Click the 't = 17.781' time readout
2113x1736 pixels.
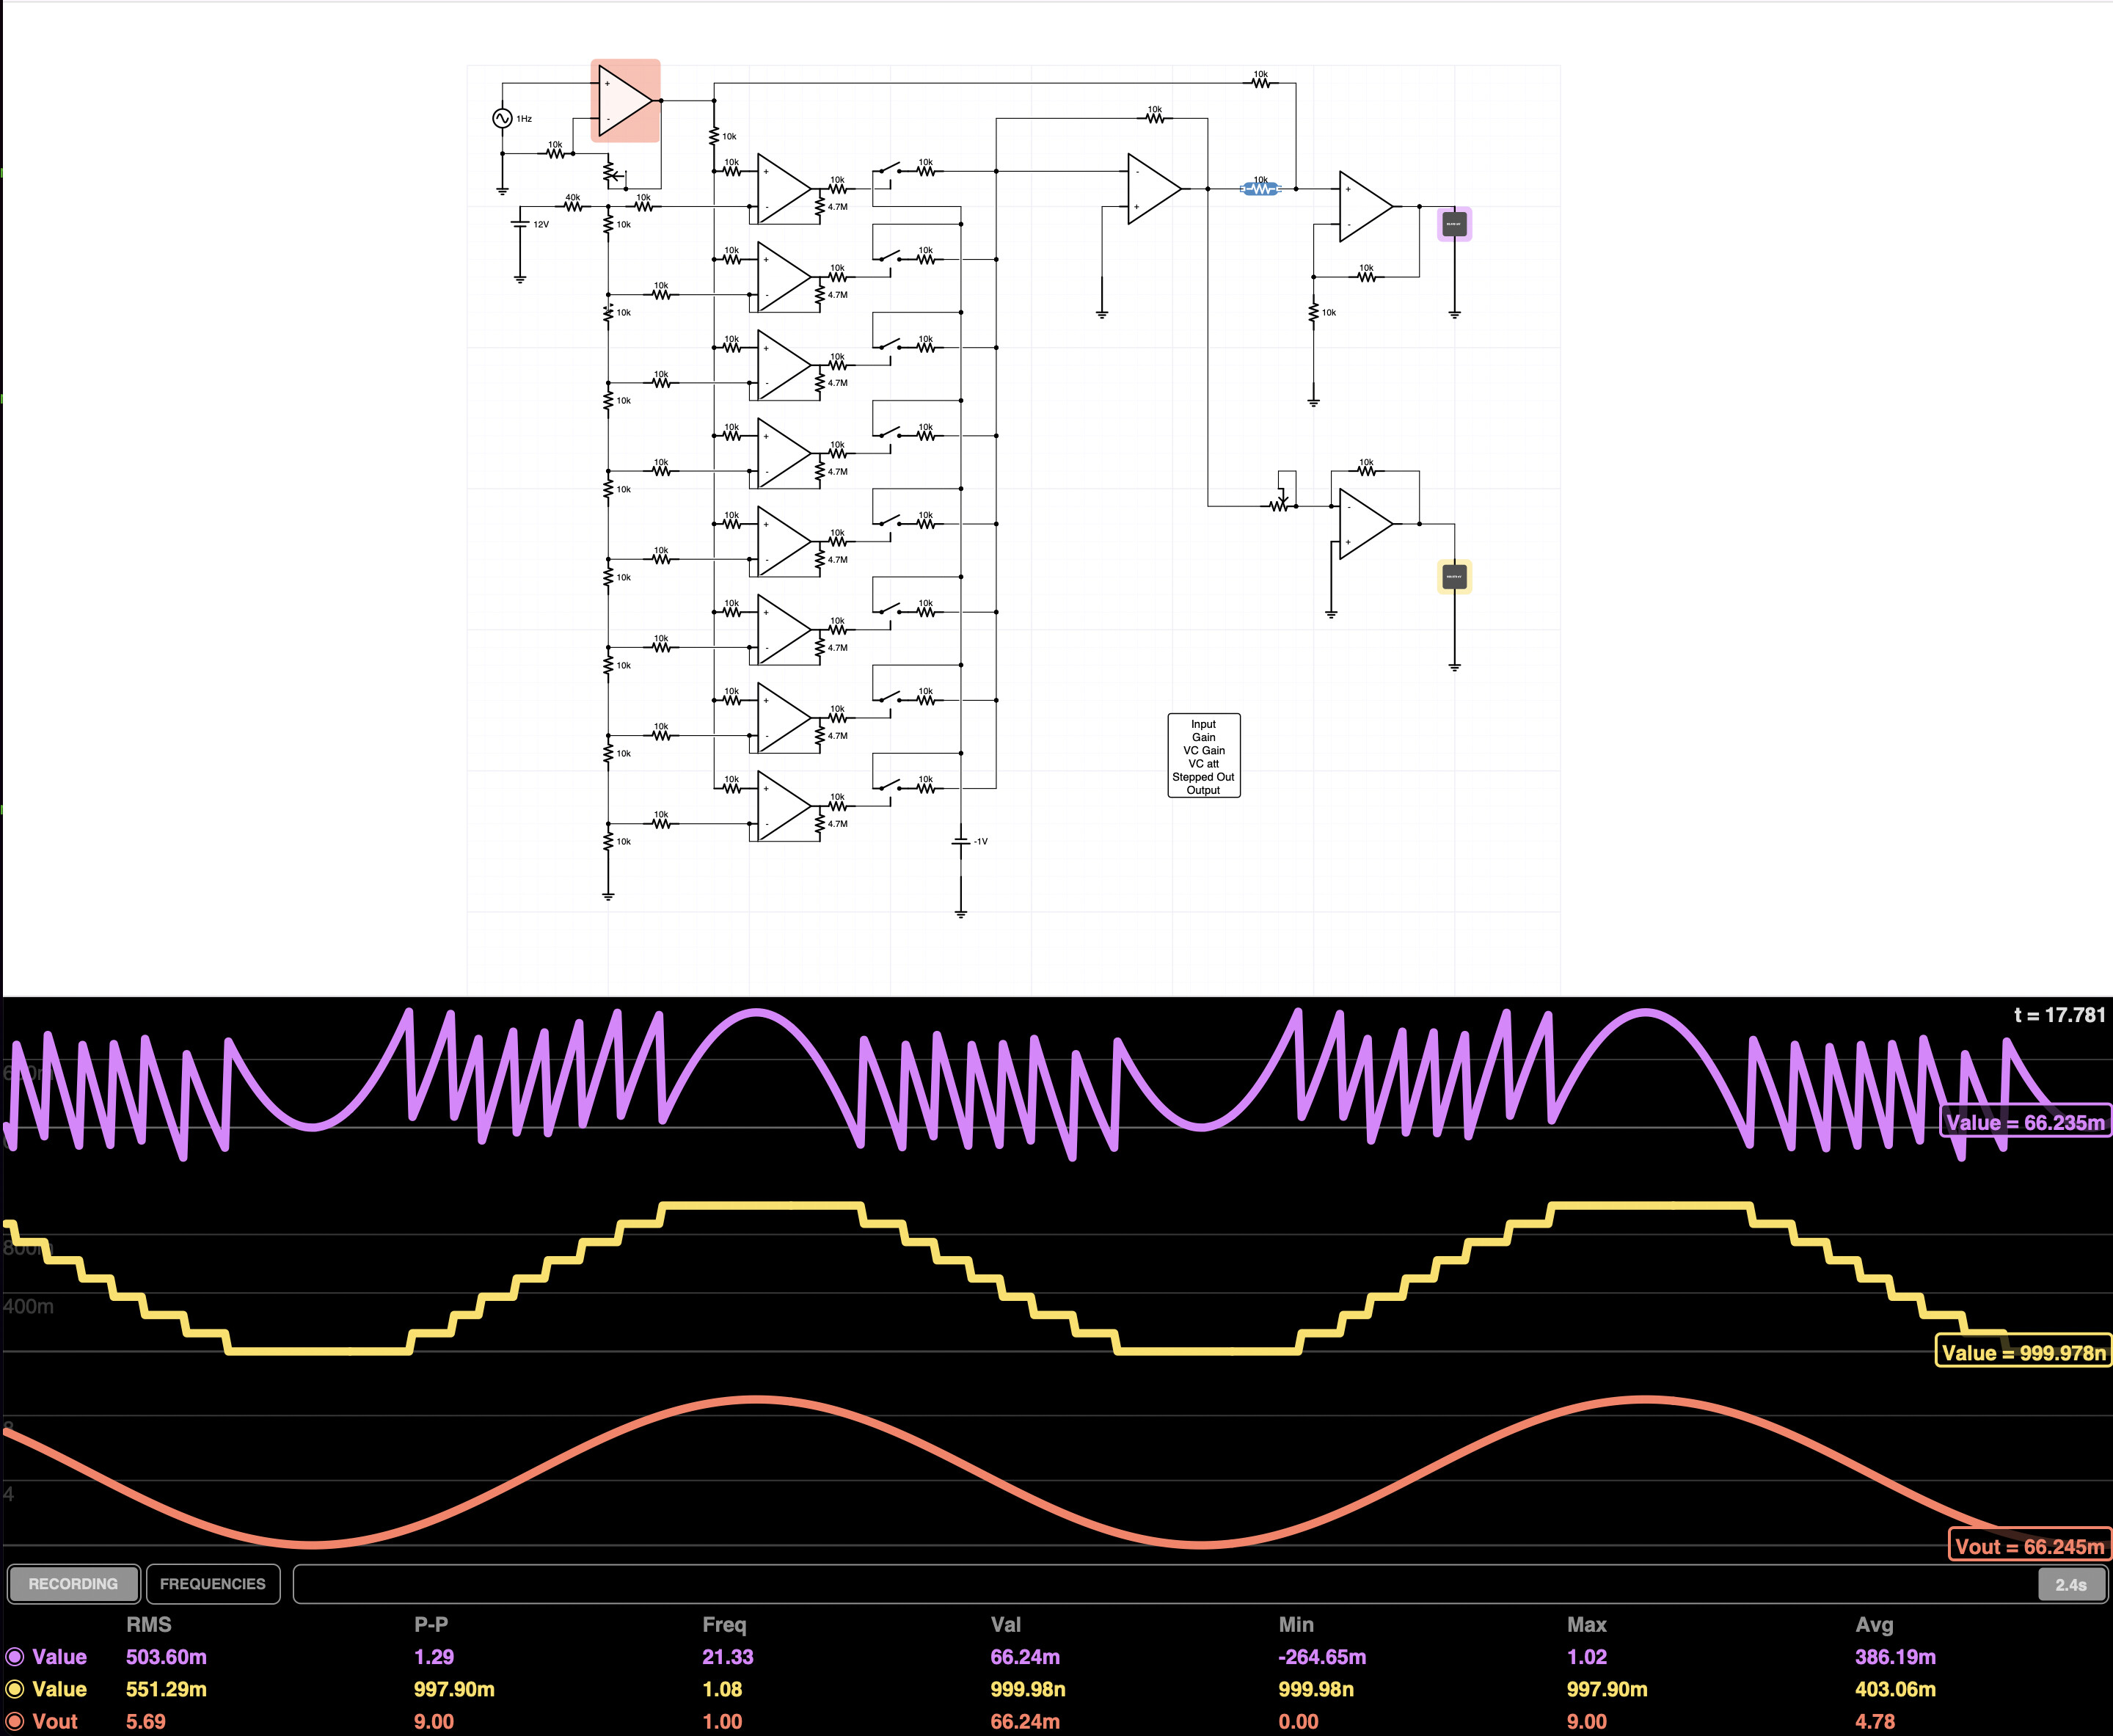(2059, 1014)
